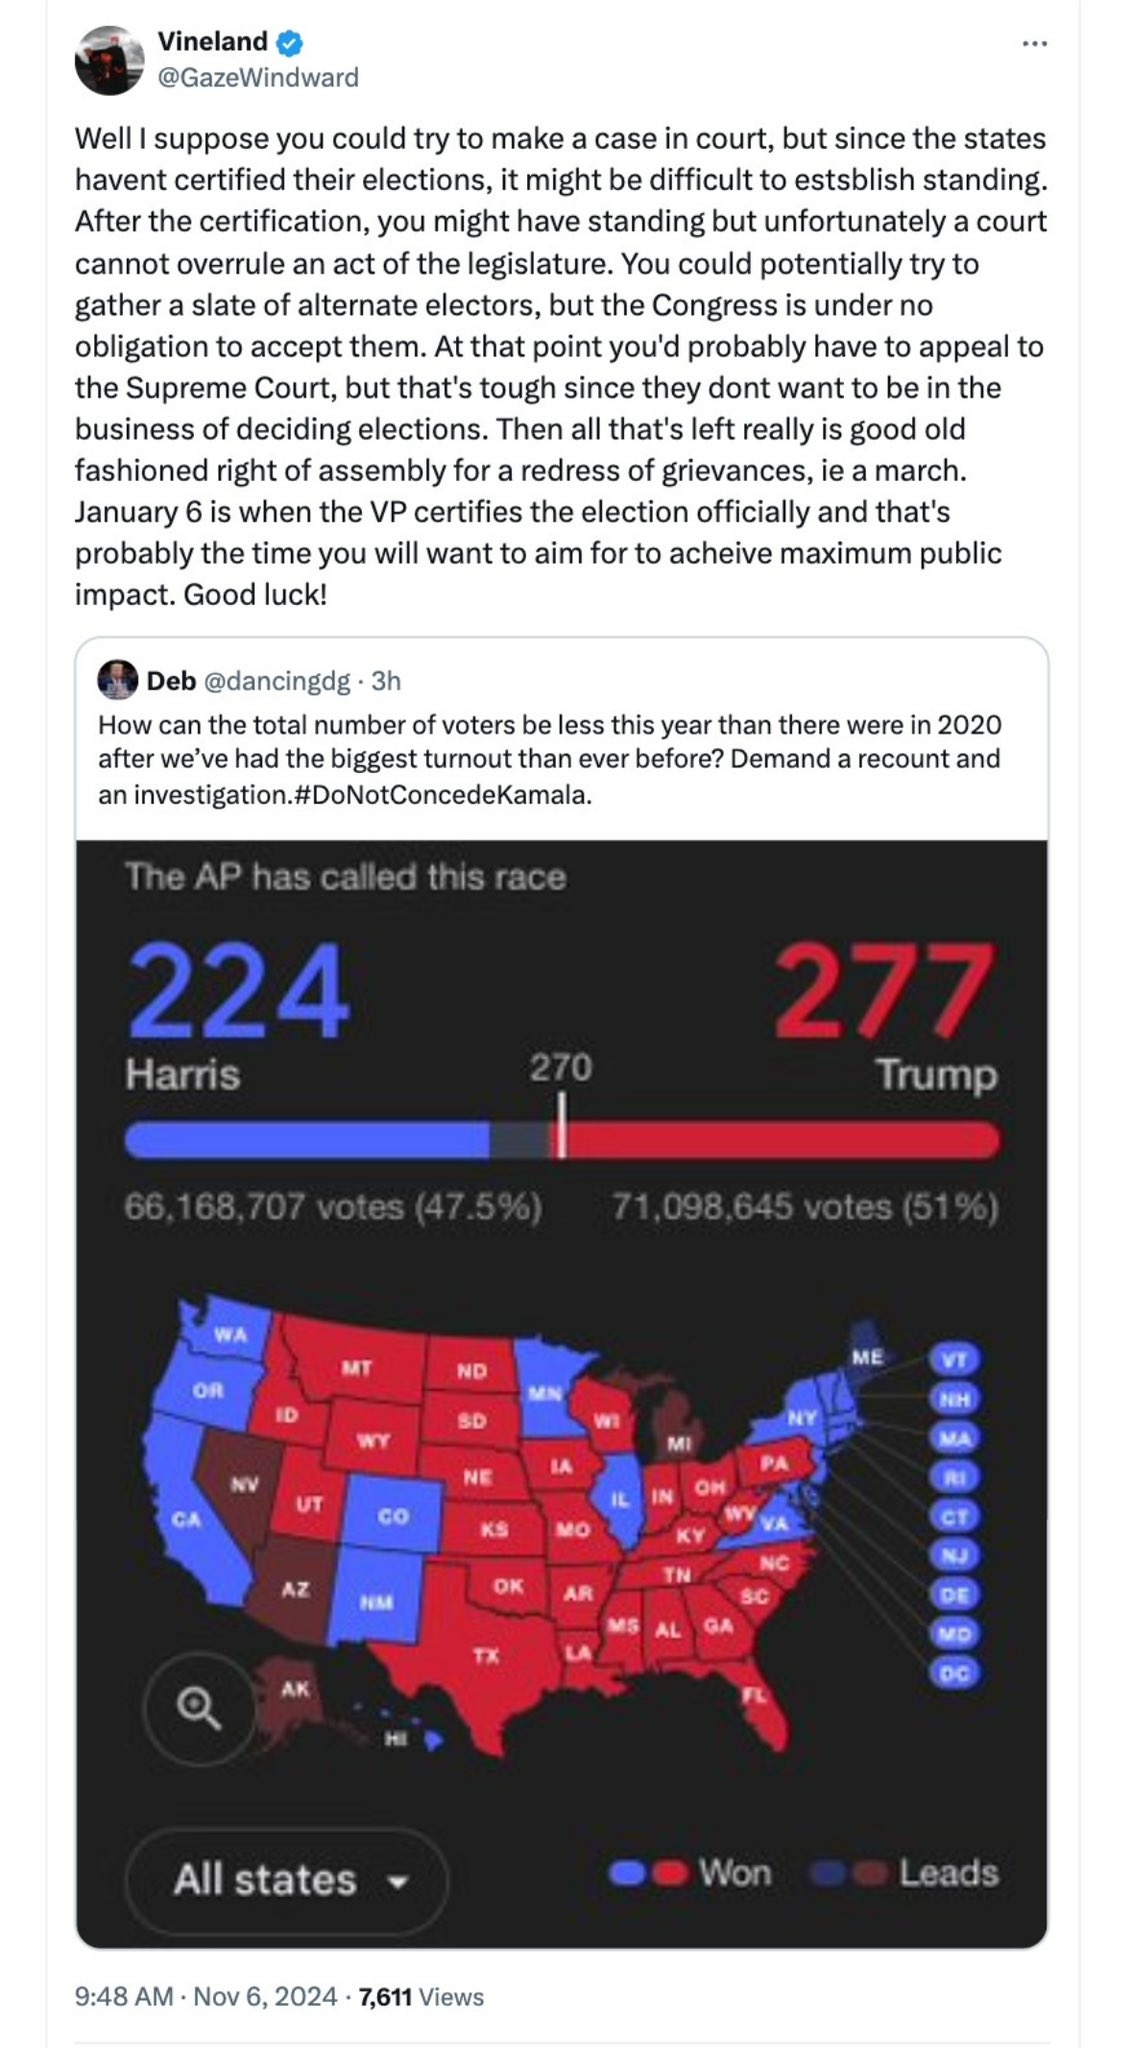Select the DC state bubble

click(954, 1672)
